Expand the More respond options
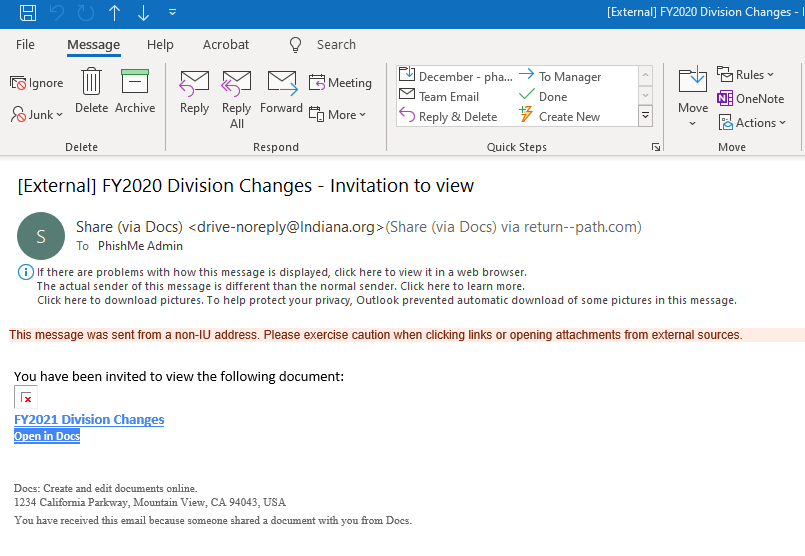This screenshot has width=805, height=556. 337,114
